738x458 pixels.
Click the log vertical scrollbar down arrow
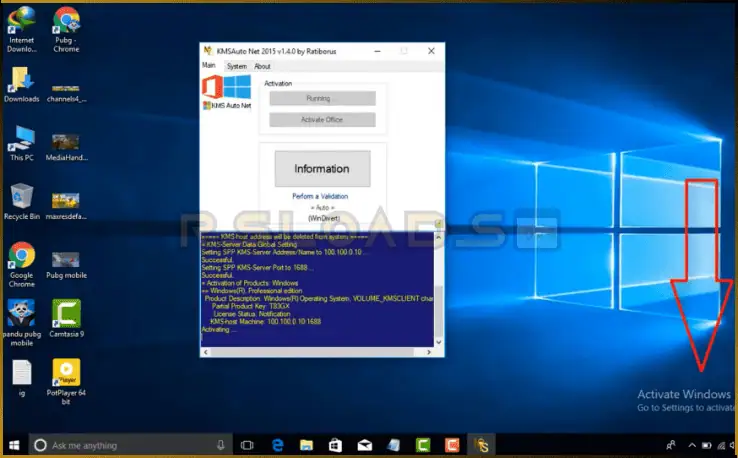(439, 342)
